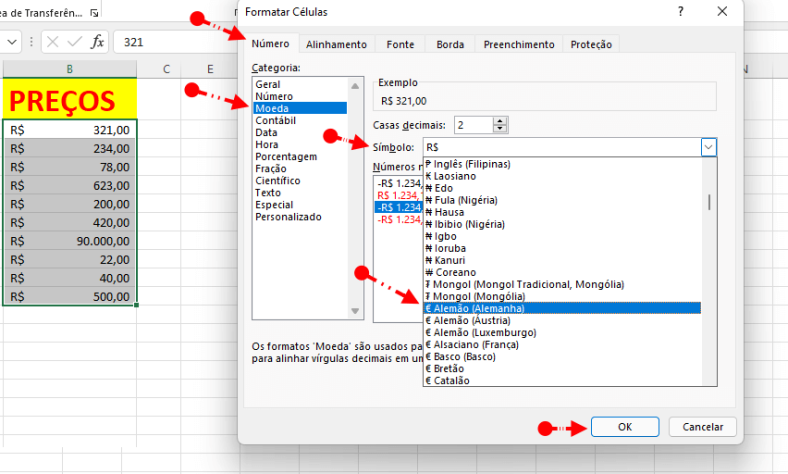Choose Laosiano currency symbol
The width and height of the screenshot is (788, 474).
562,176
